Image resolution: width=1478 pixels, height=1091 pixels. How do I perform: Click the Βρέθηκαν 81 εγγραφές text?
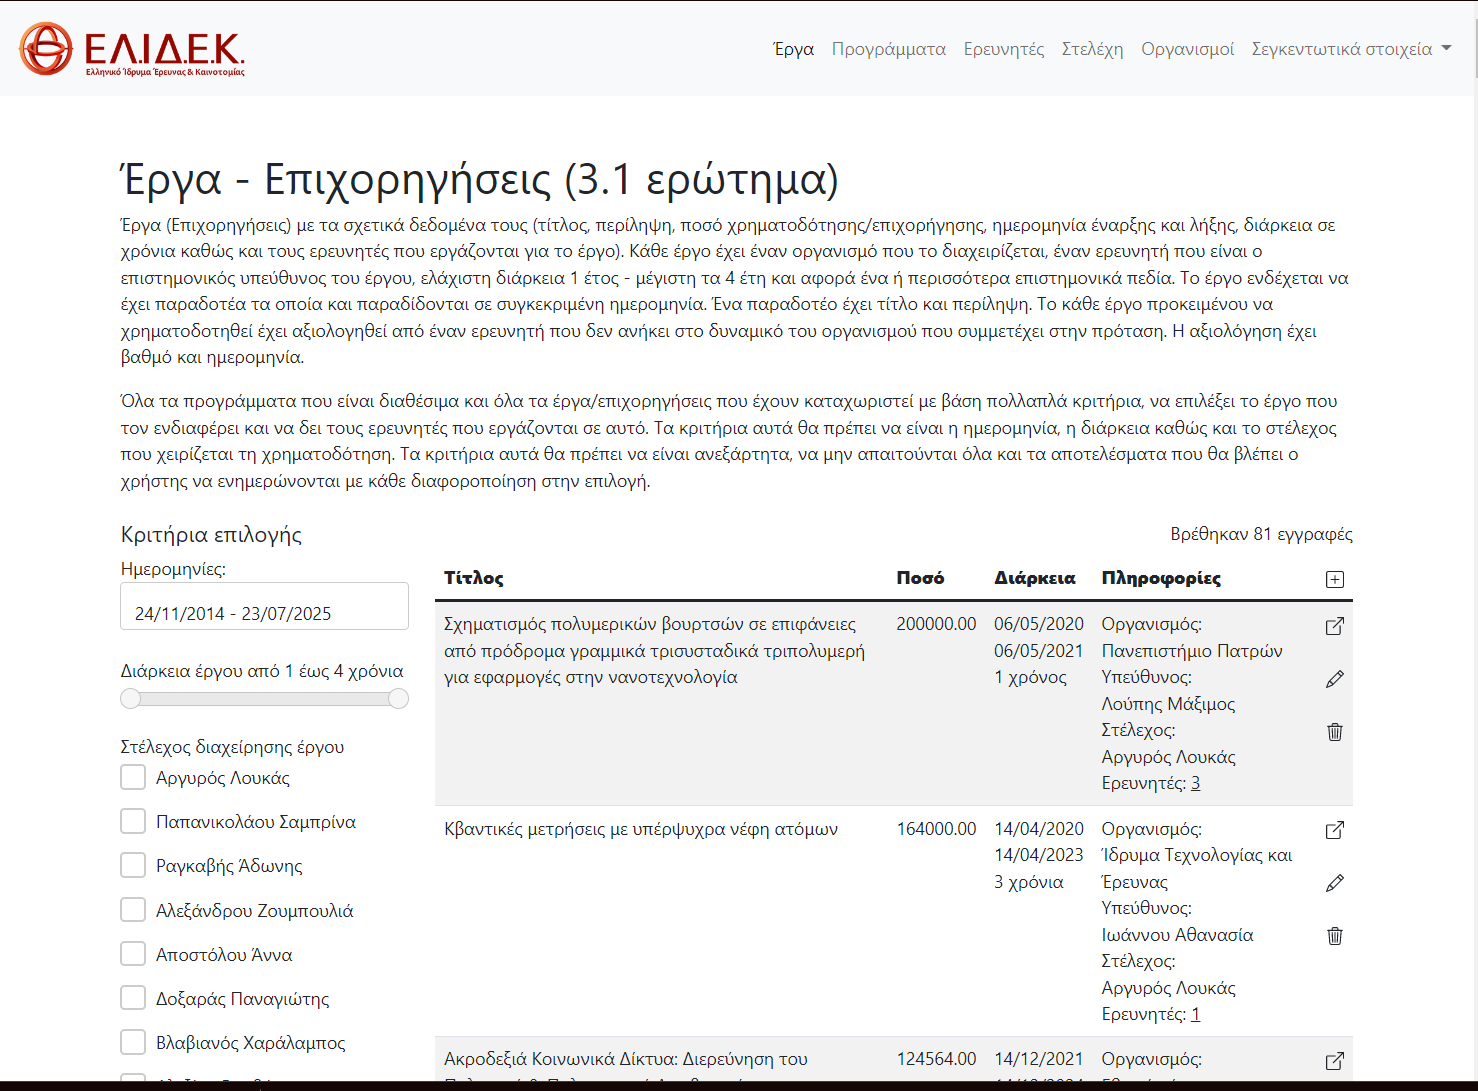click(x=1261, y=534)
